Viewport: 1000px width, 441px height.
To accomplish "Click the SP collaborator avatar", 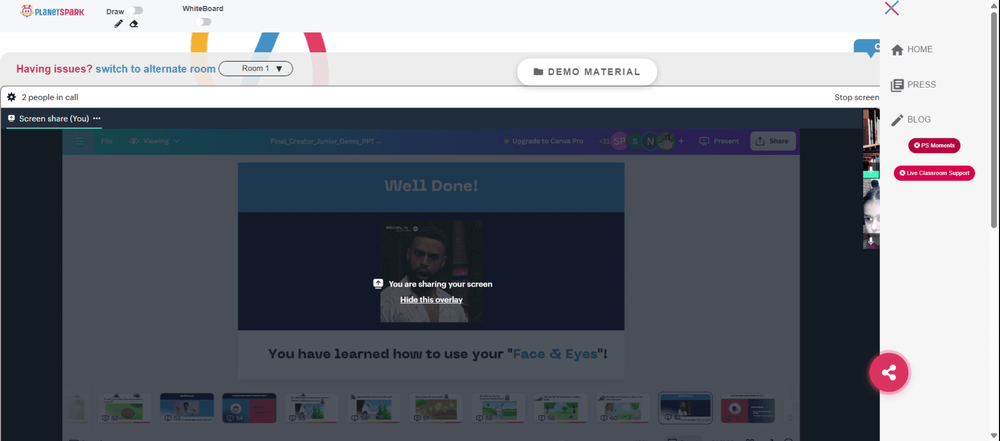I will [x=619, y=141].
